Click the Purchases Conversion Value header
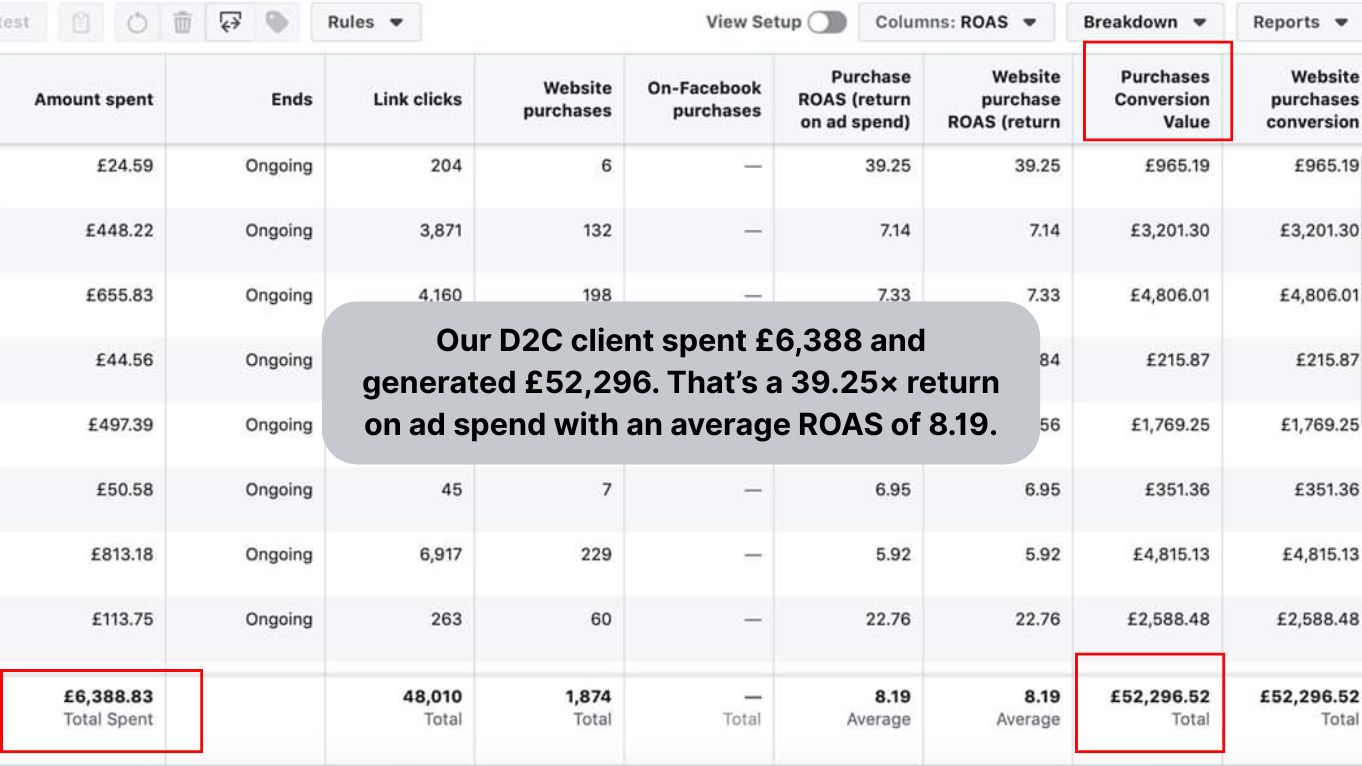Image resolution: width=1362 pixels, height=766 pixels. click(x=1161, y=99)
